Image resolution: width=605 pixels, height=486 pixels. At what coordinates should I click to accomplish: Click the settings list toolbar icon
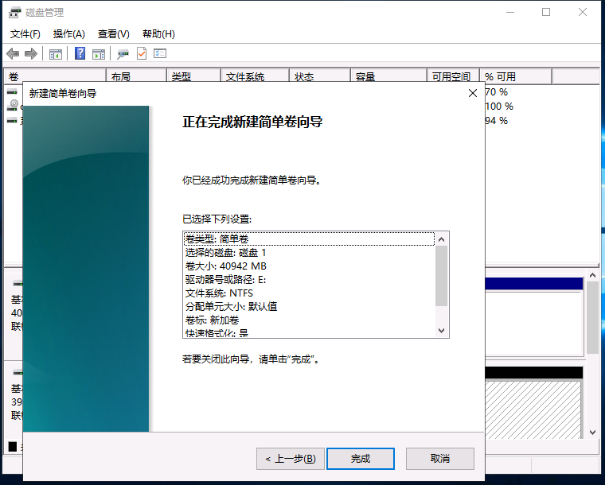coord(160,53)
